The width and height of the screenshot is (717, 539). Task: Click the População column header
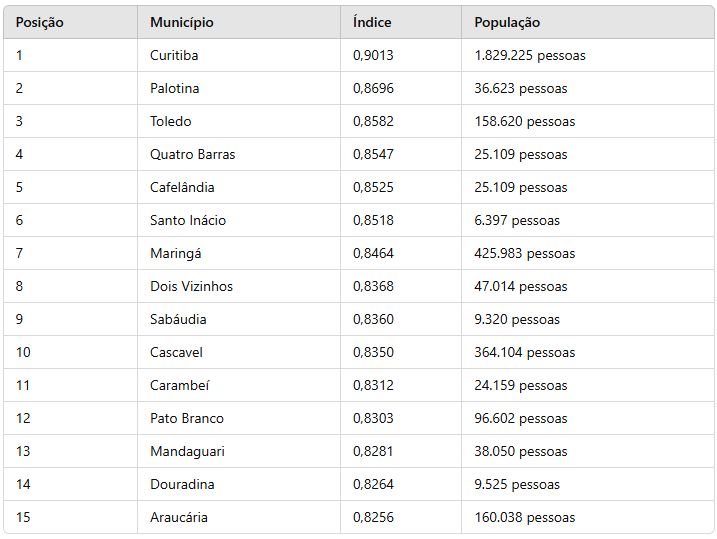point(507,22)
